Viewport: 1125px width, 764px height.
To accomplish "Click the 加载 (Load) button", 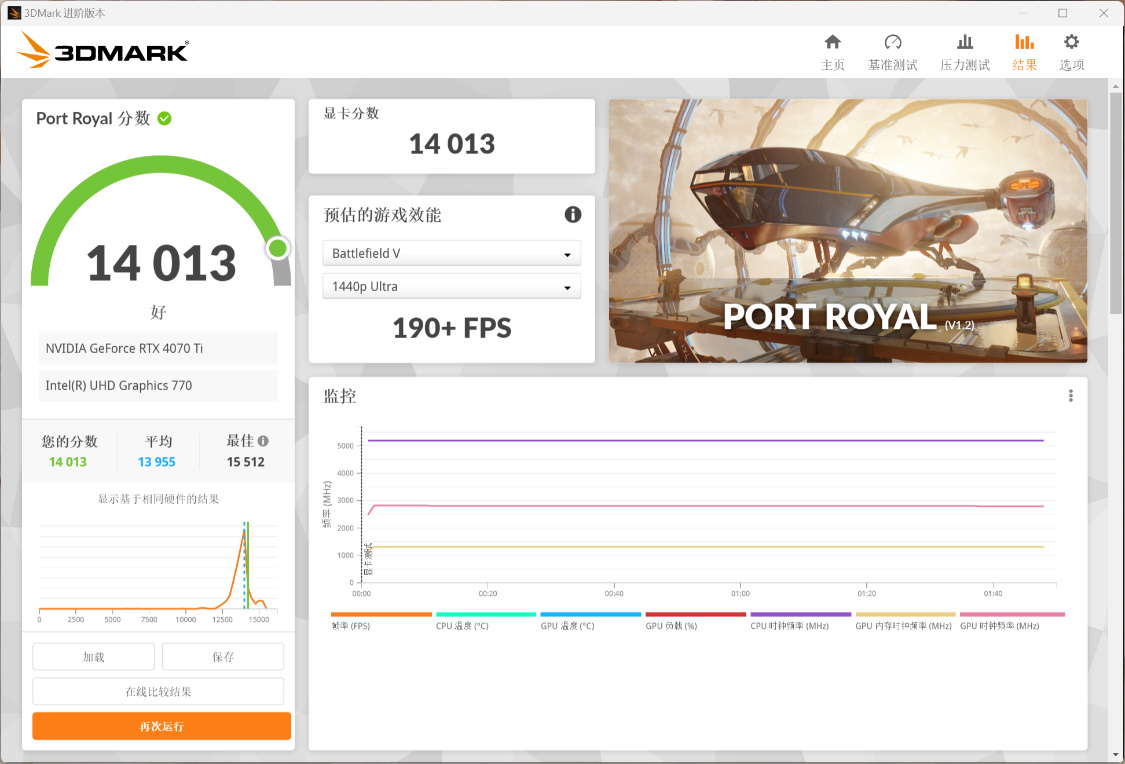I will pos(93,656).
